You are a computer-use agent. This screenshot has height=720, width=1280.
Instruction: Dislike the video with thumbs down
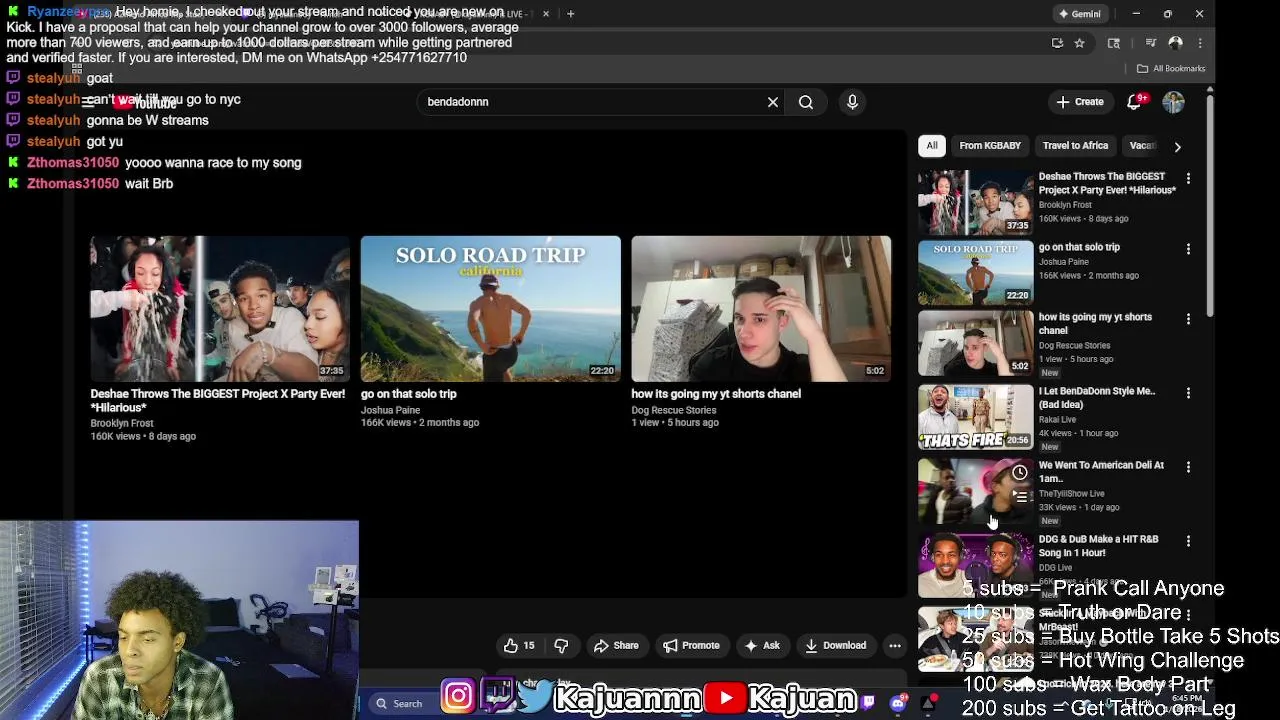click(x=561, y=646)
